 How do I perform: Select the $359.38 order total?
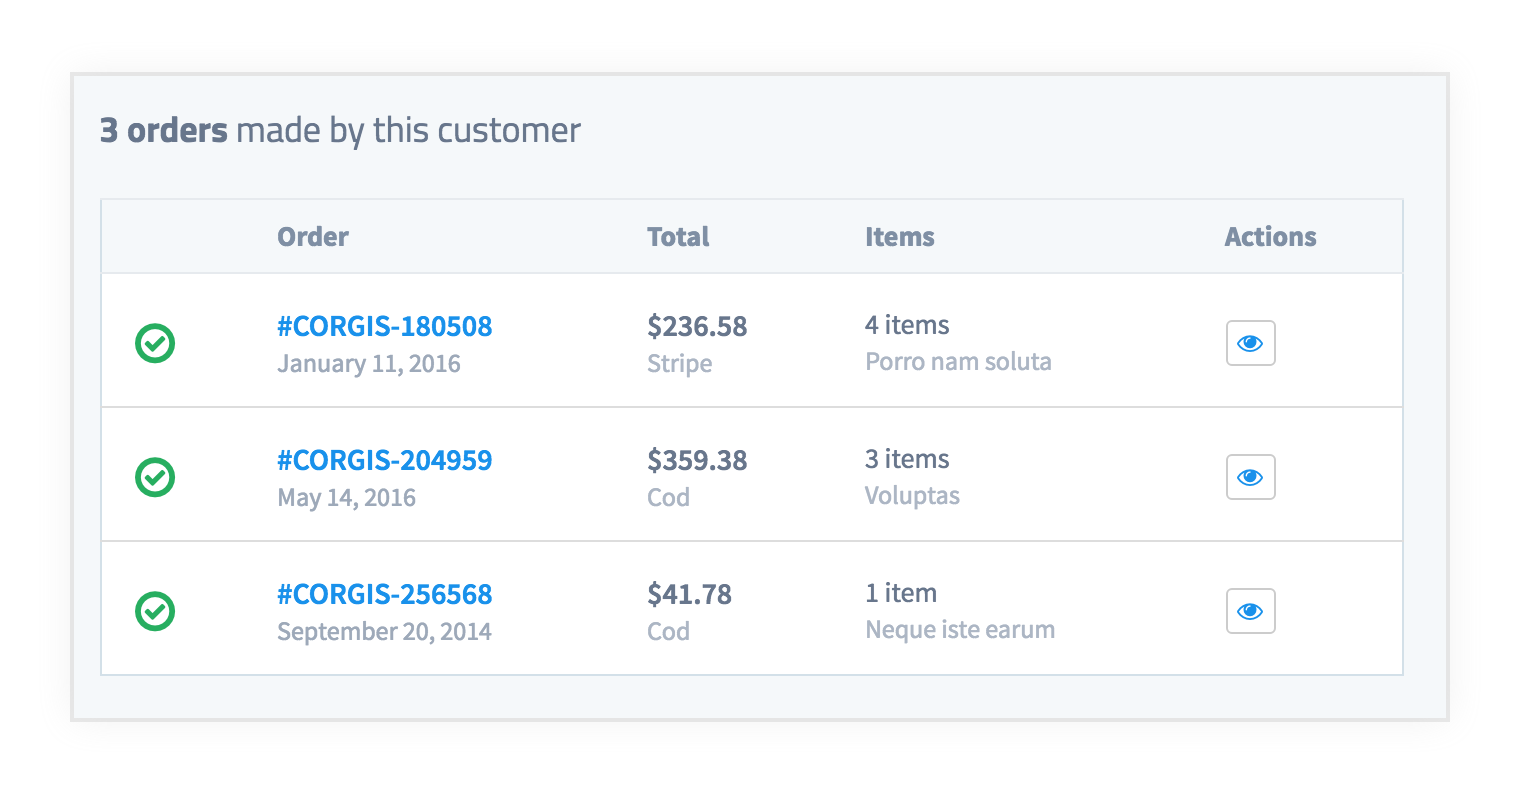point(697,460)
